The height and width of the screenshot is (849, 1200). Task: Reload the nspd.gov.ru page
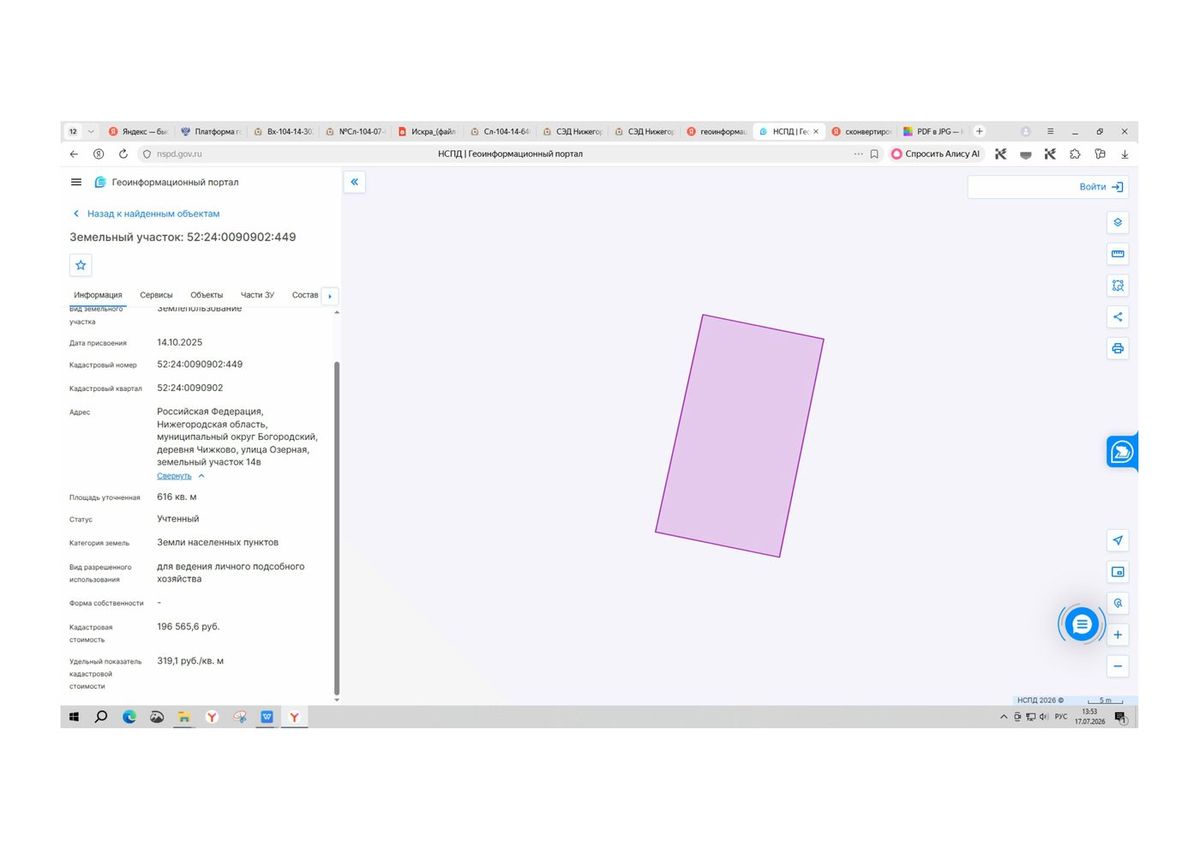123,154
